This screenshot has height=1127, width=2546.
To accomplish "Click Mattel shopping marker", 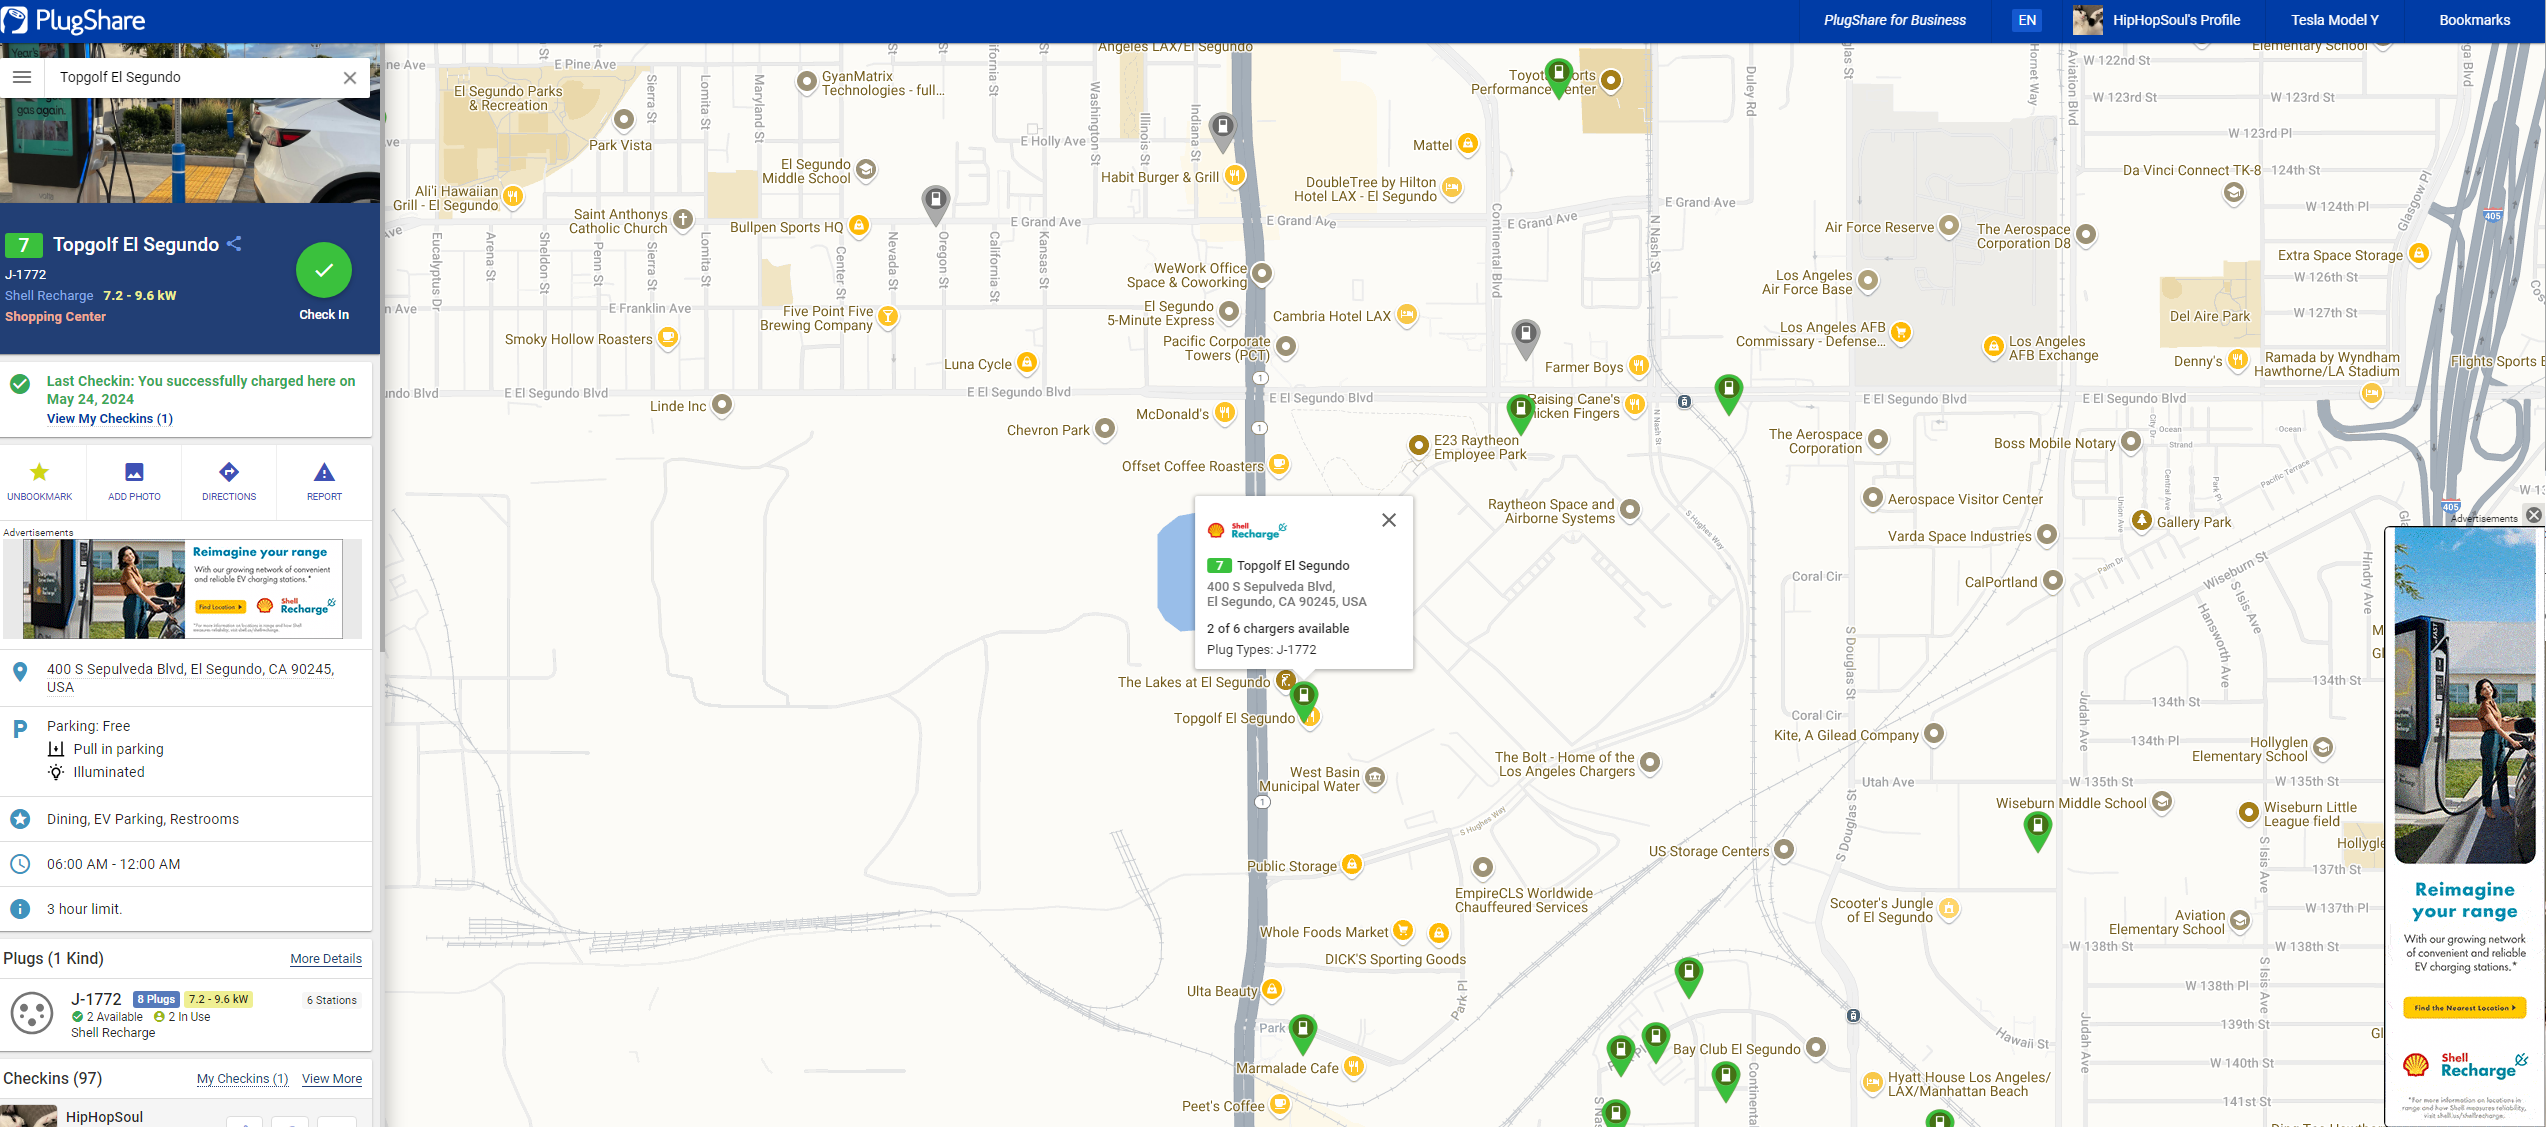I will coord(1467,144).
